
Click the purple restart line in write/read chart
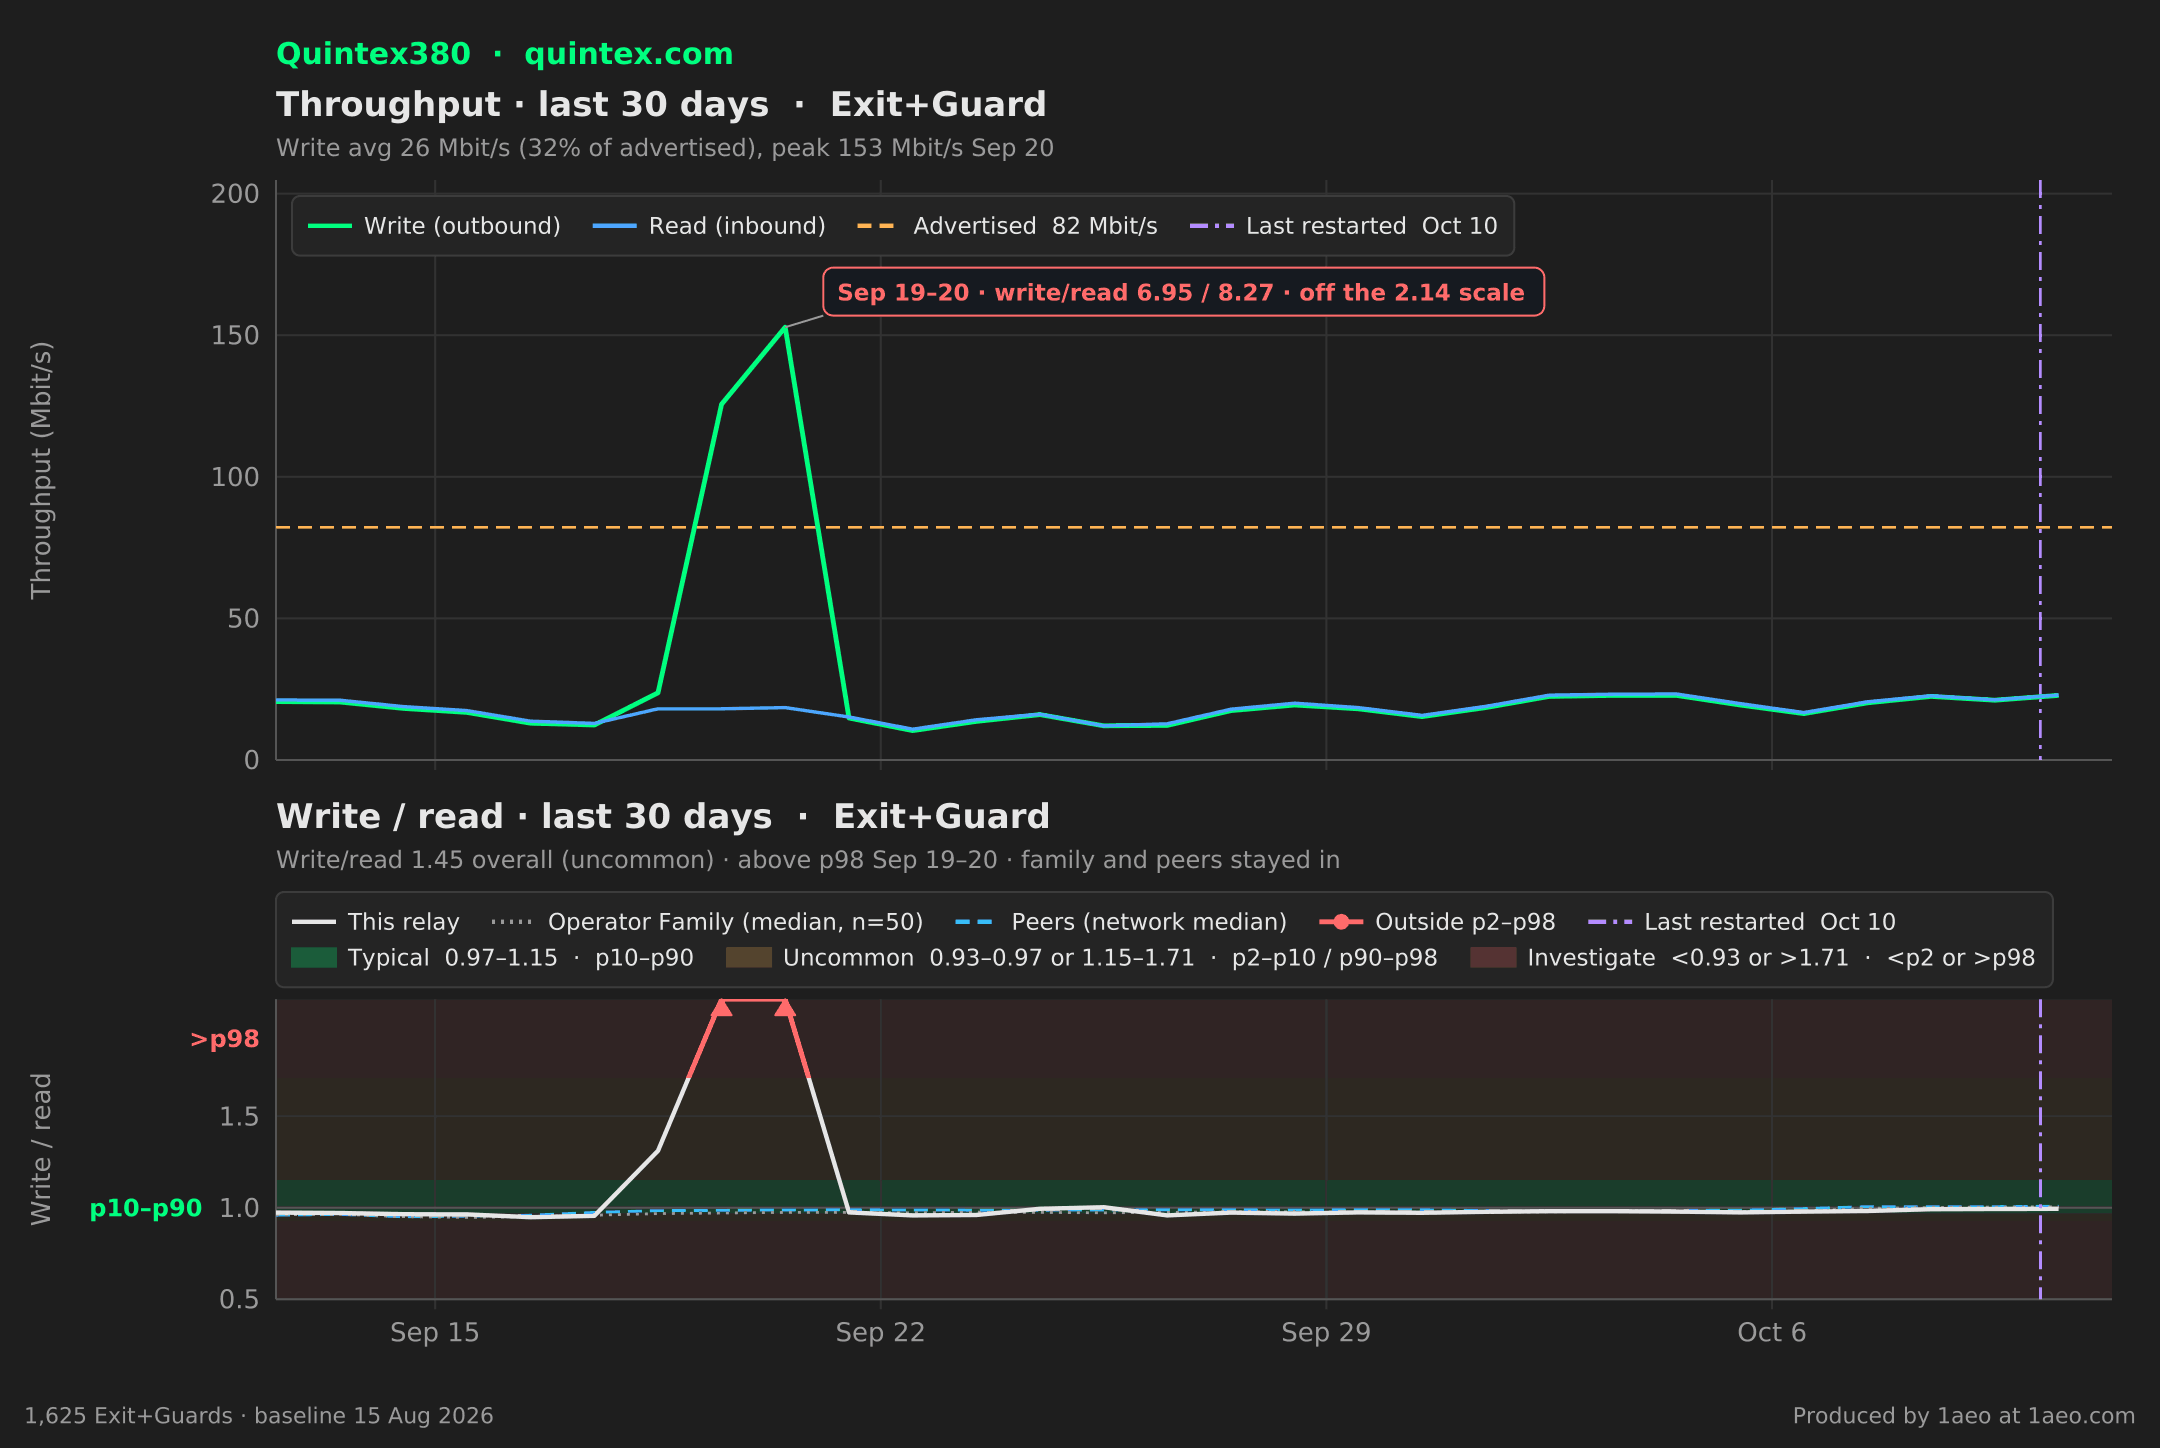click(x=2040, y=1149)
